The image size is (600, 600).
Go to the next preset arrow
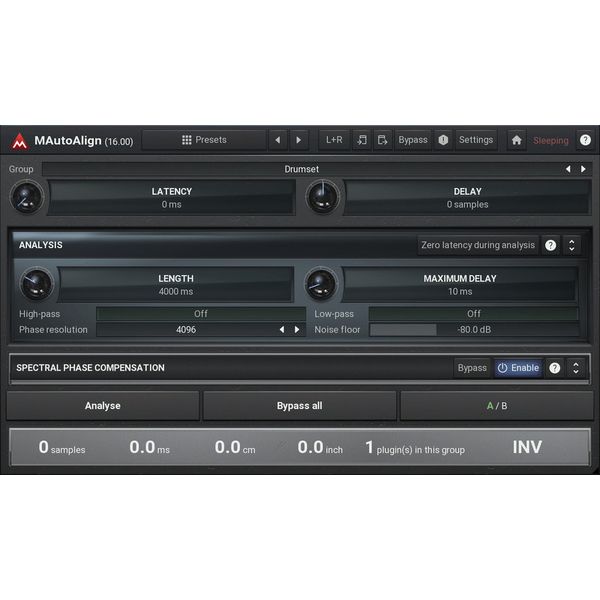[299, 140]
